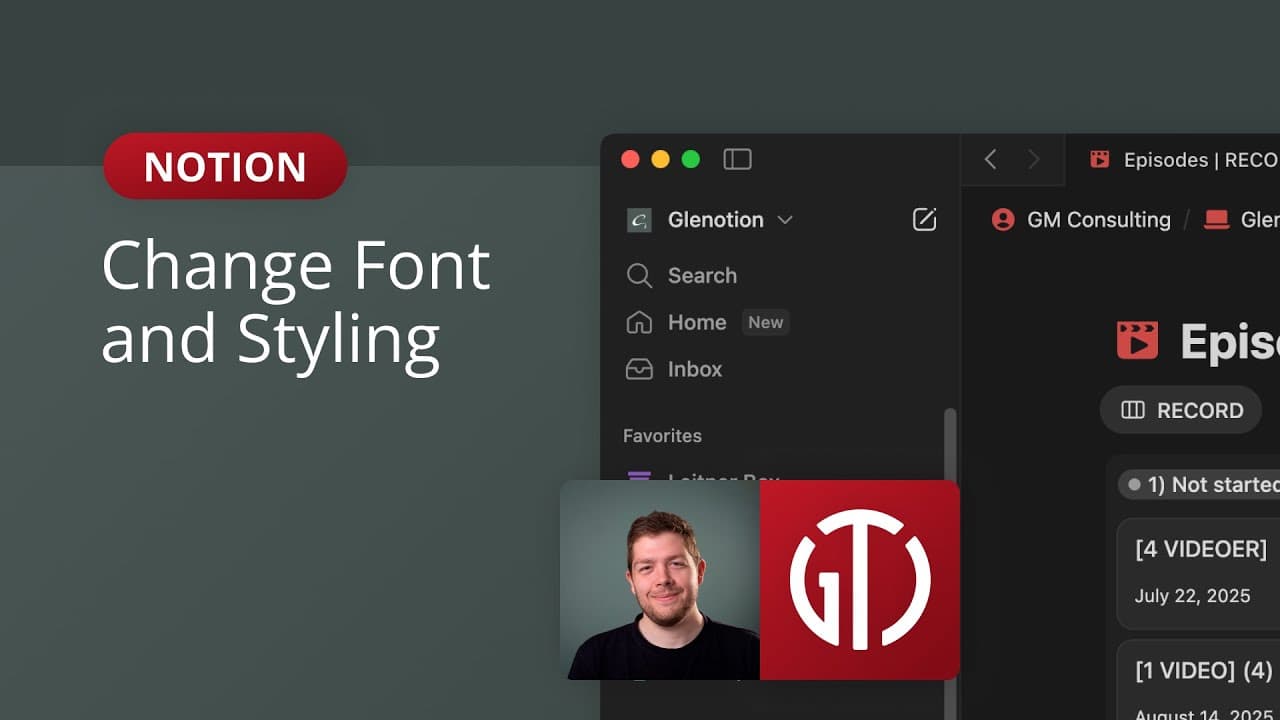Click the back navigation arrow
This screenshot has width=1280, height=720.
(989, 159)
